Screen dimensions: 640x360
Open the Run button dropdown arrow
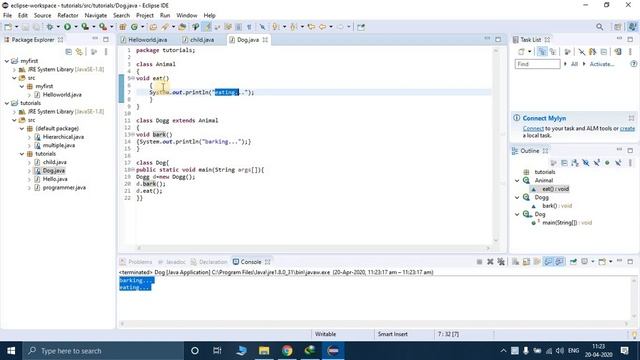tap(76, 27)
